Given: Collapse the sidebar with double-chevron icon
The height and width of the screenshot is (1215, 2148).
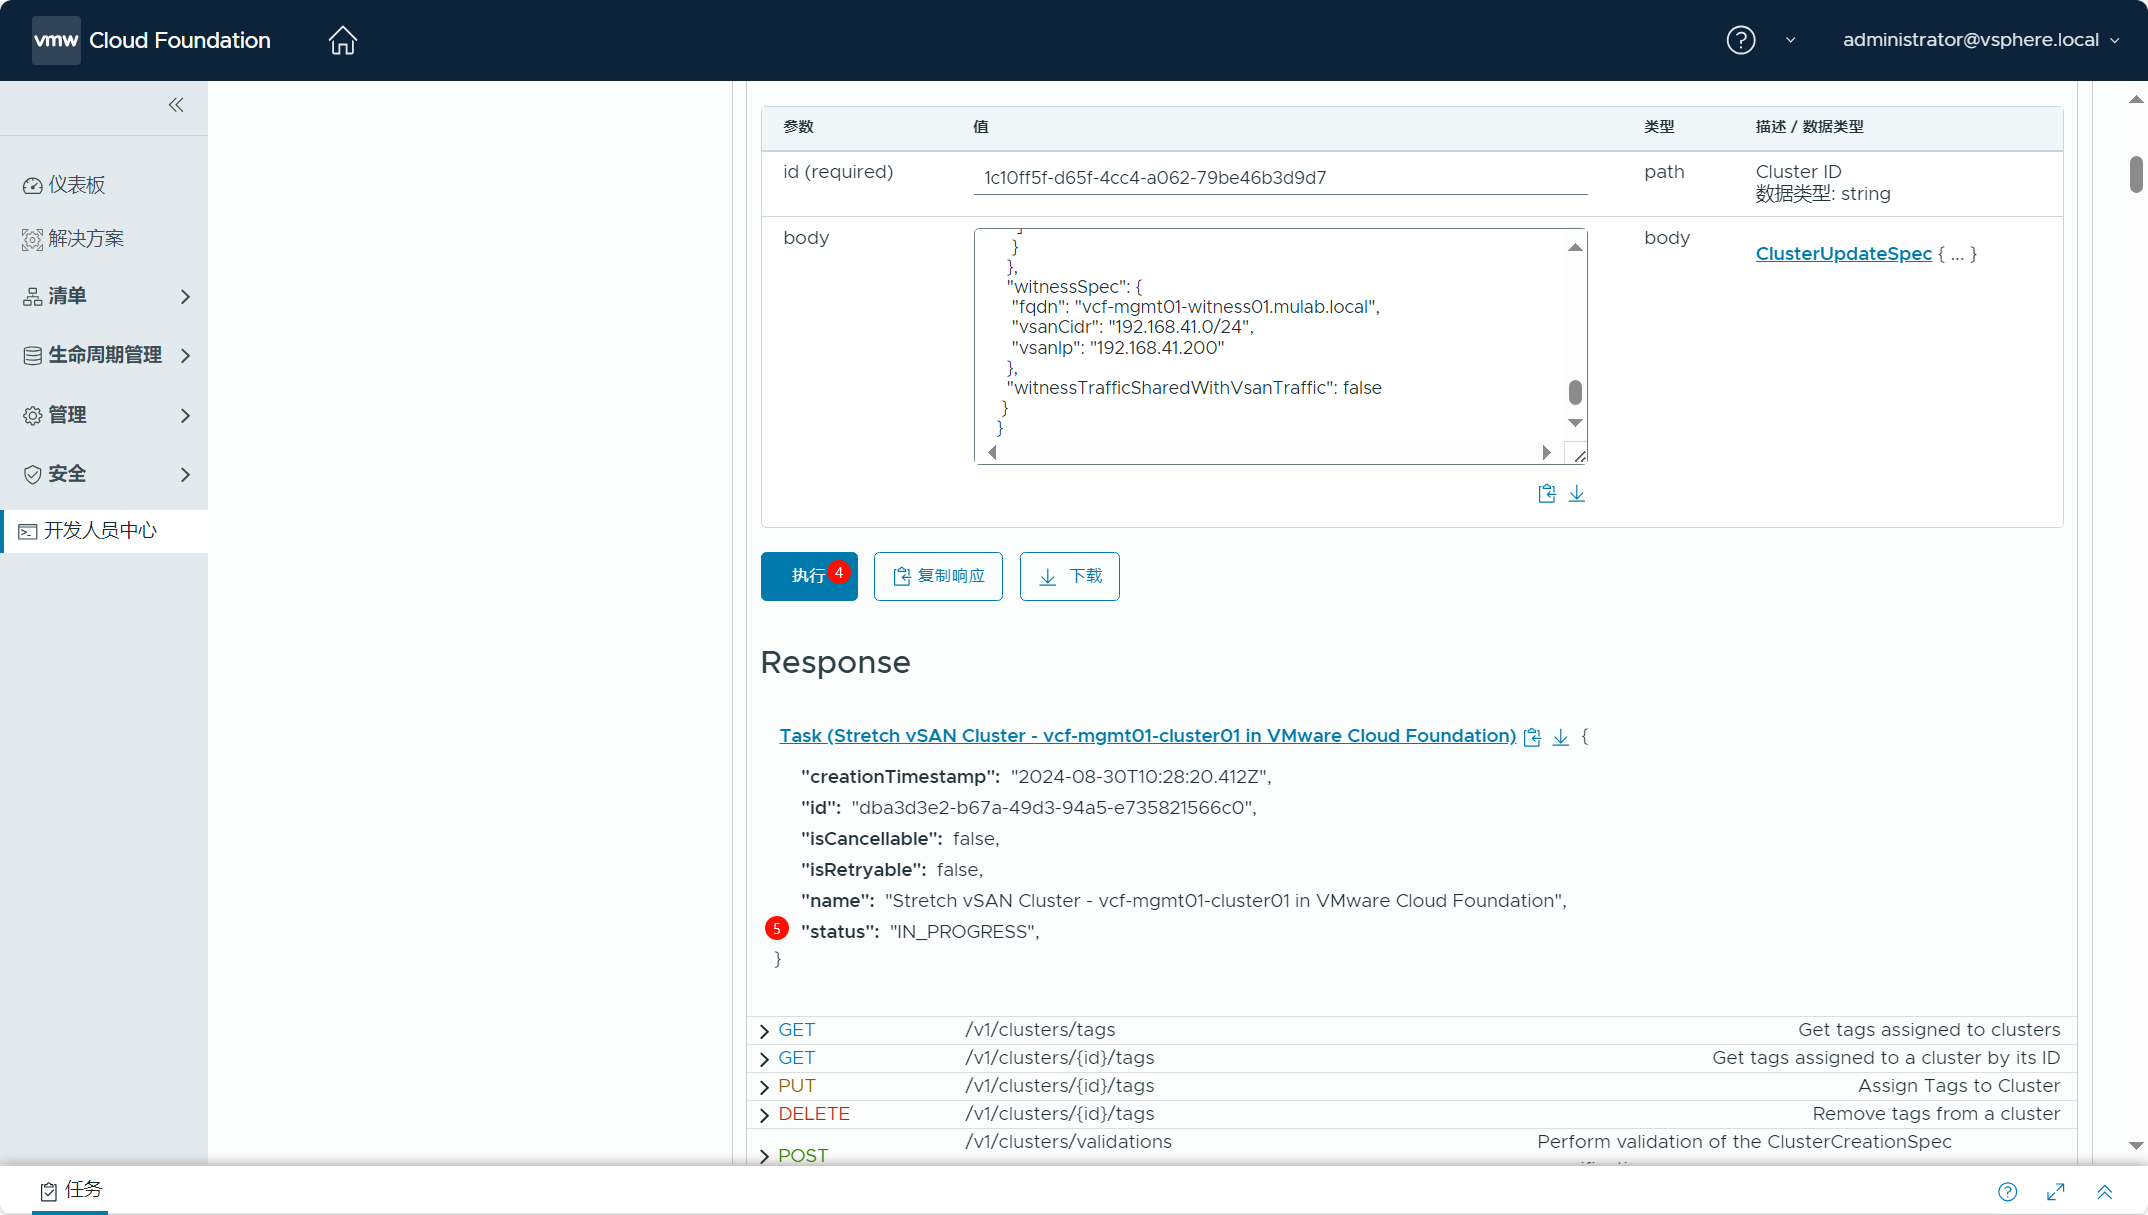Looking at the screenshot, I should [176, 105].
